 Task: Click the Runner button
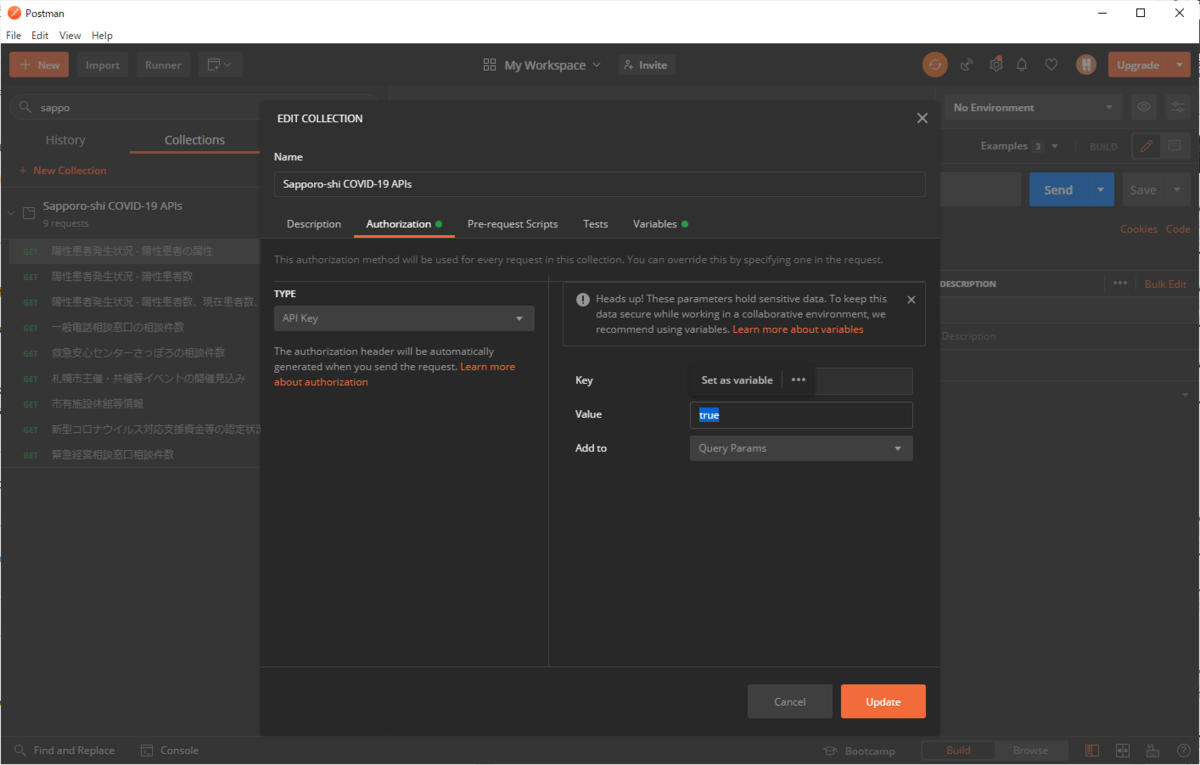pyautogui.click(x=163, y=65)
